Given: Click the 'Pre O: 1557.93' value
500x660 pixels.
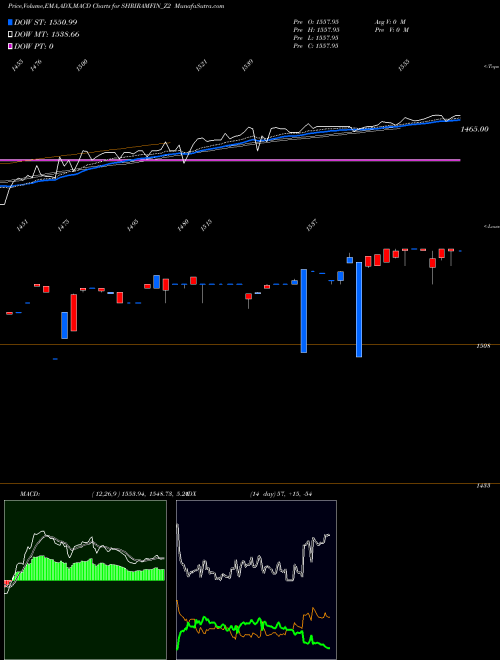Looking at the screenshot, I should tap(316, 21).
